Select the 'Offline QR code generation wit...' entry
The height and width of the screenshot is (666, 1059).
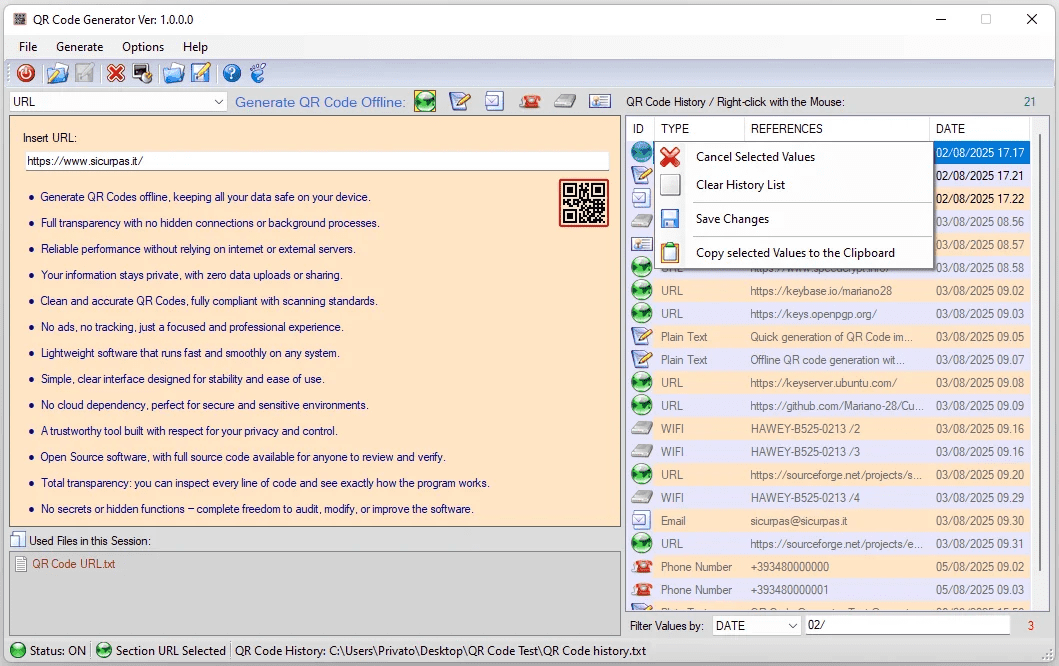827,359
